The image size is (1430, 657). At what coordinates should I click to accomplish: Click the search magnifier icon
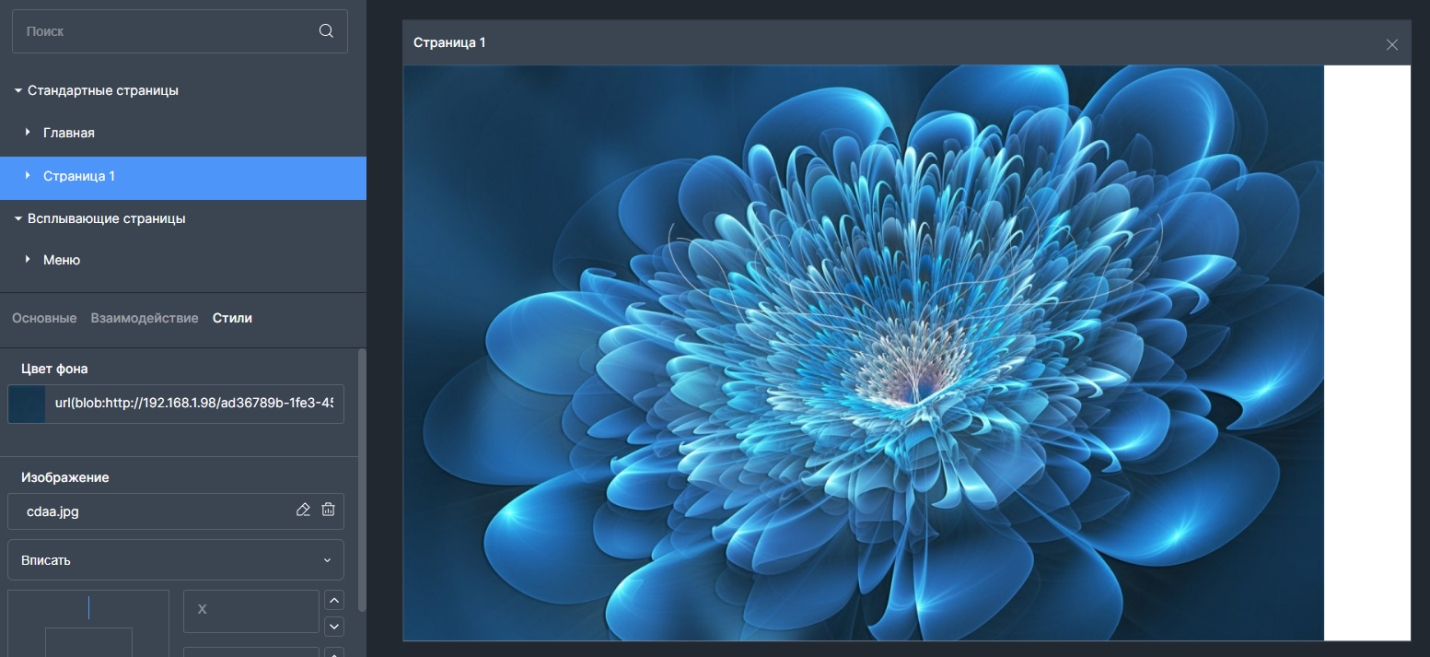tap(326, 31)
